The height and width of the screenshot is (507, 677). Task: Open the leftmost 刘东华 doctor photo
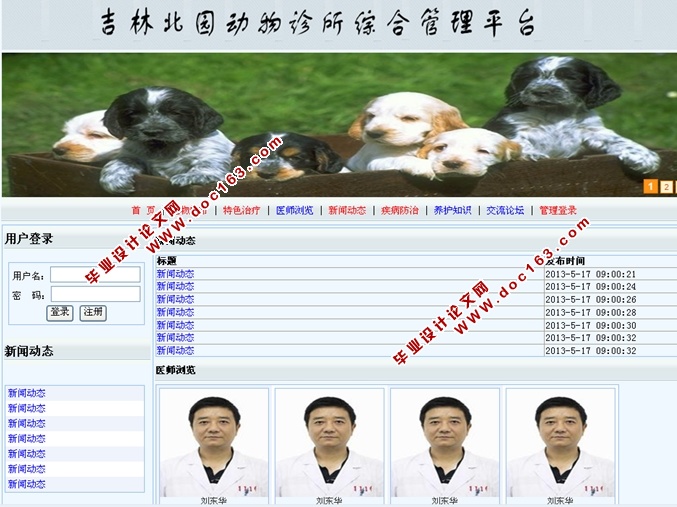click(214, 443)
